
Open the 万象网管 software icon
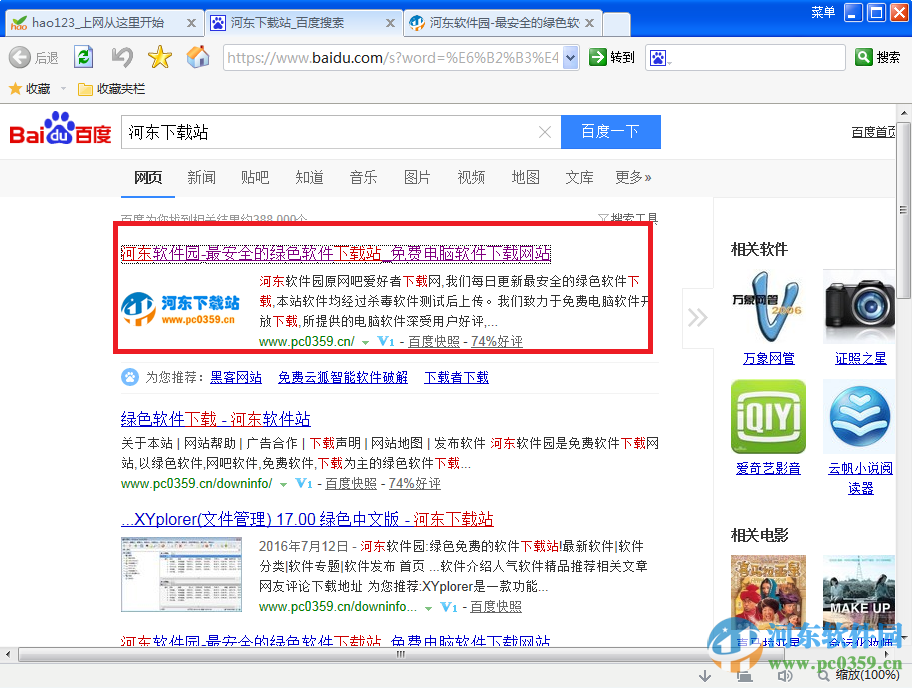click(768, 307)
